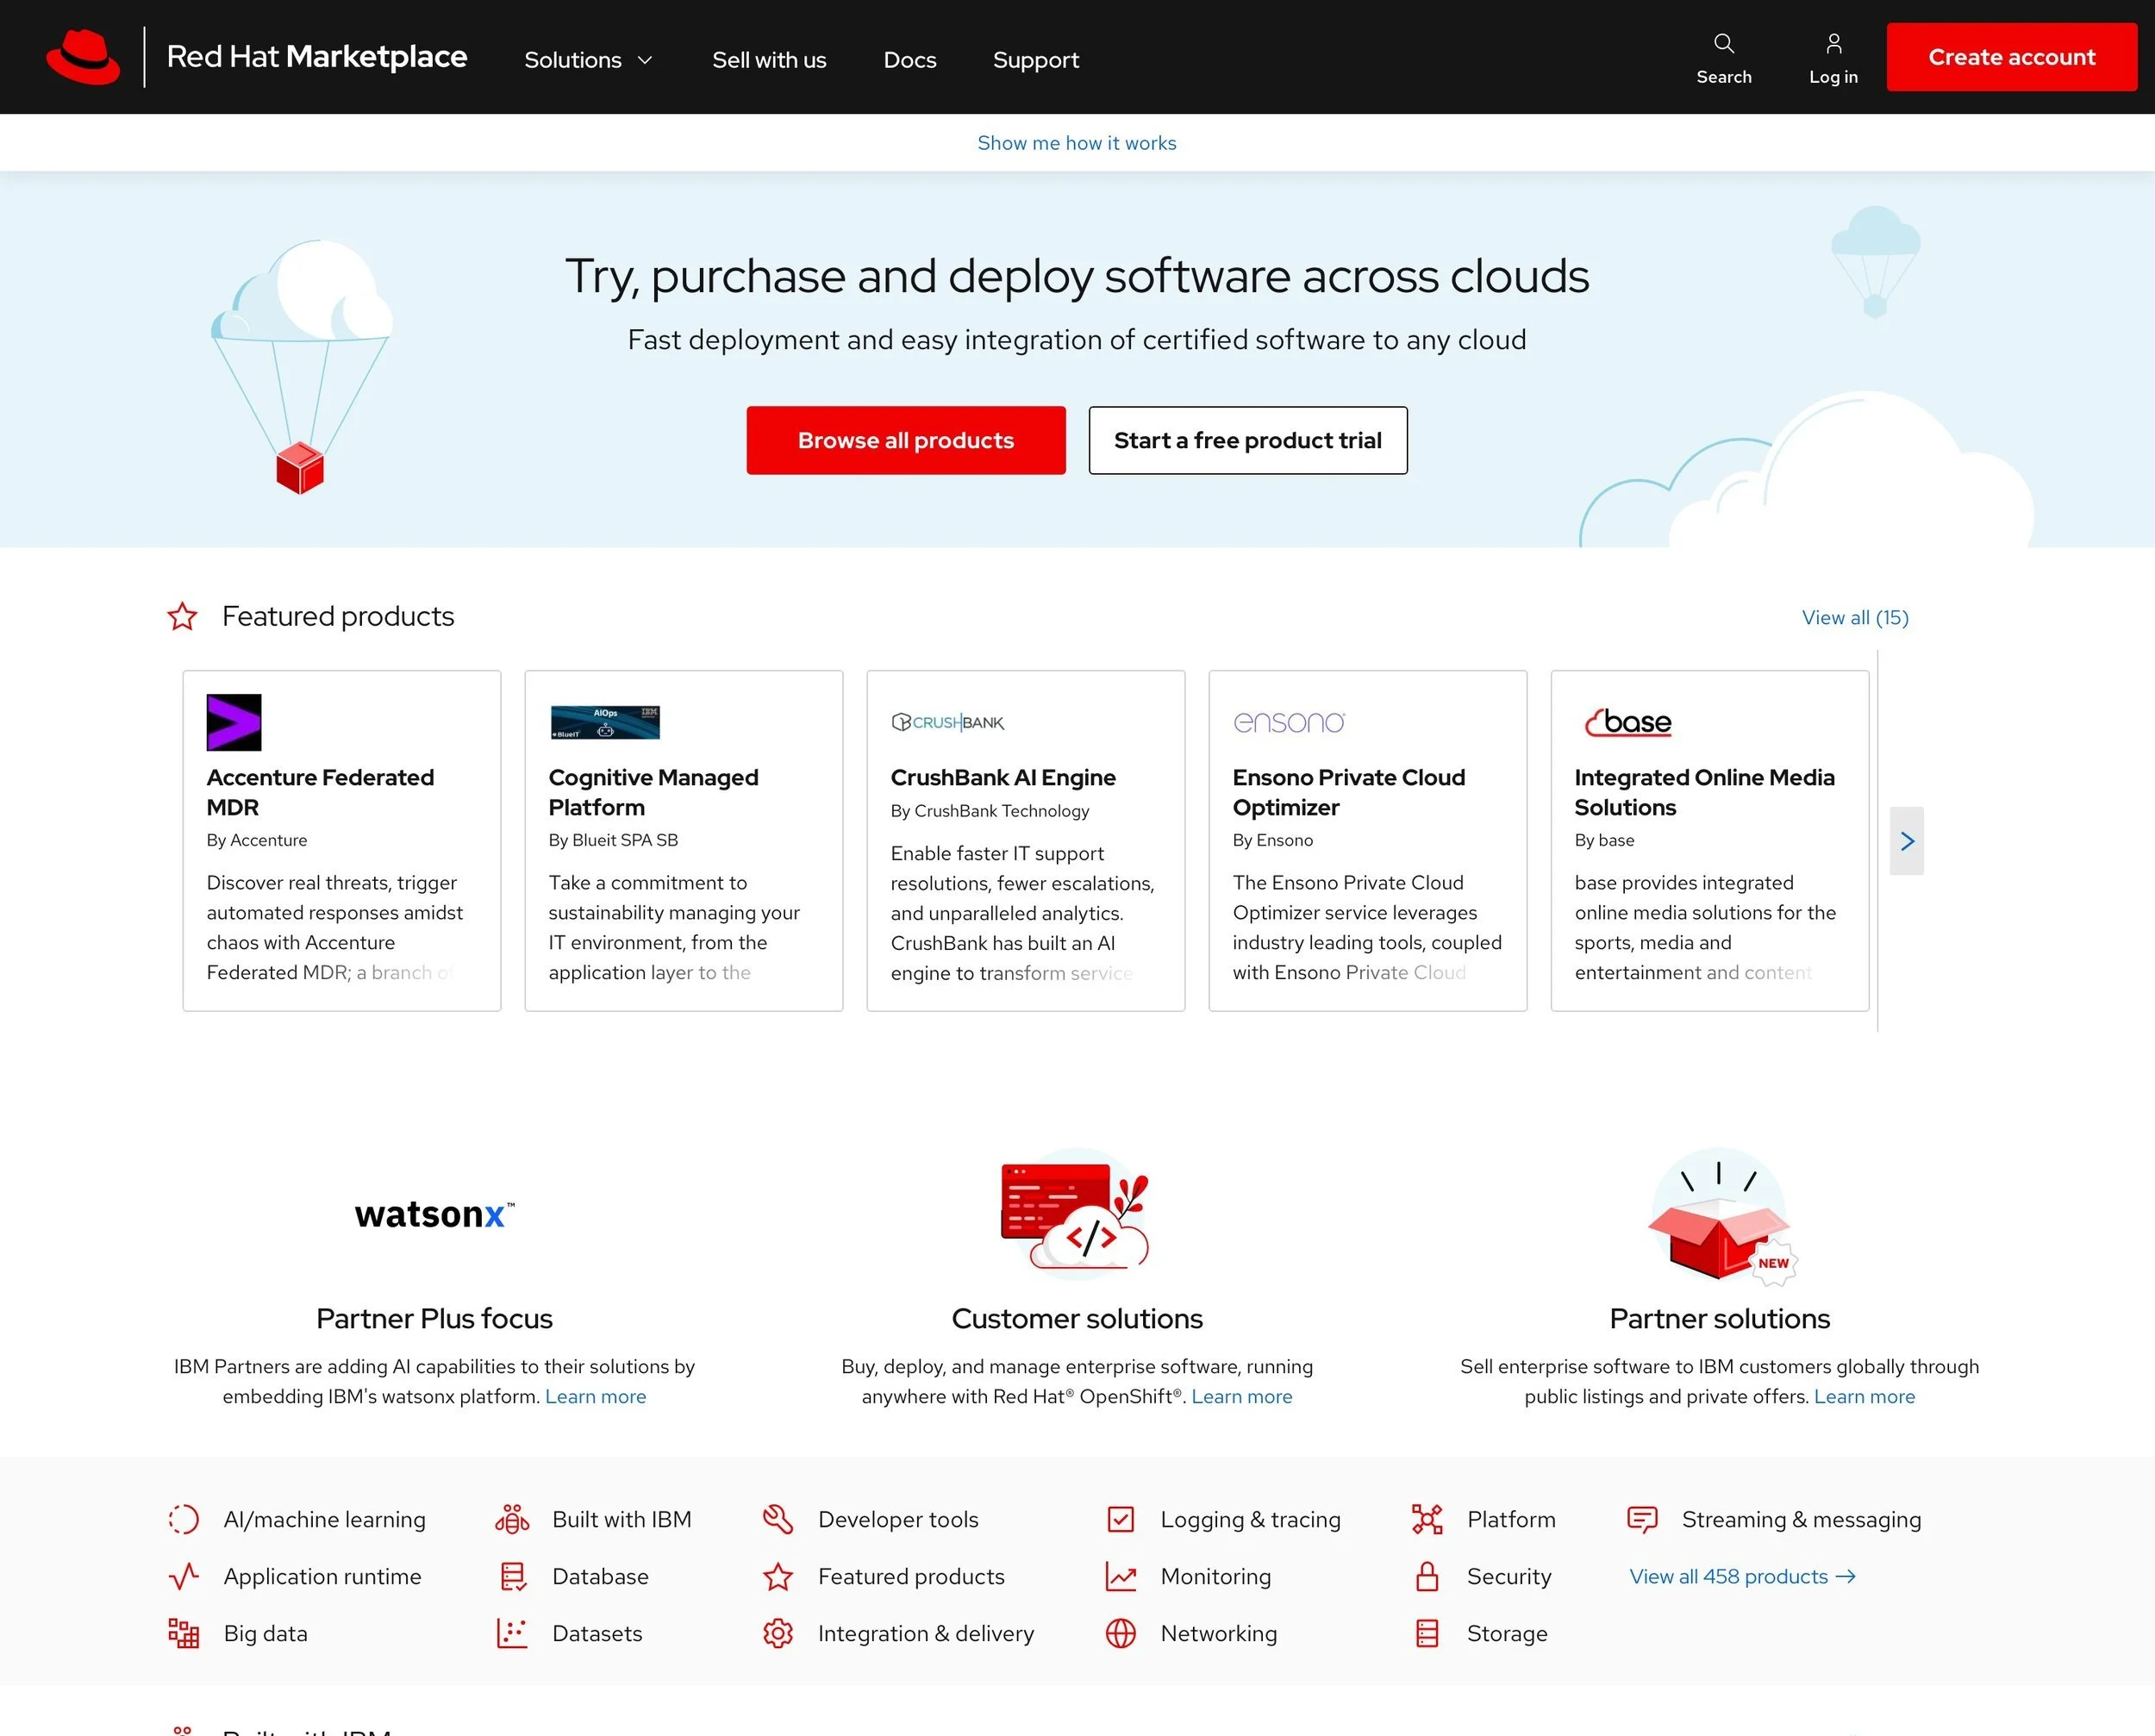
Task: Click the AI/machine learning category icon
Action: (x=184, y=1519)
